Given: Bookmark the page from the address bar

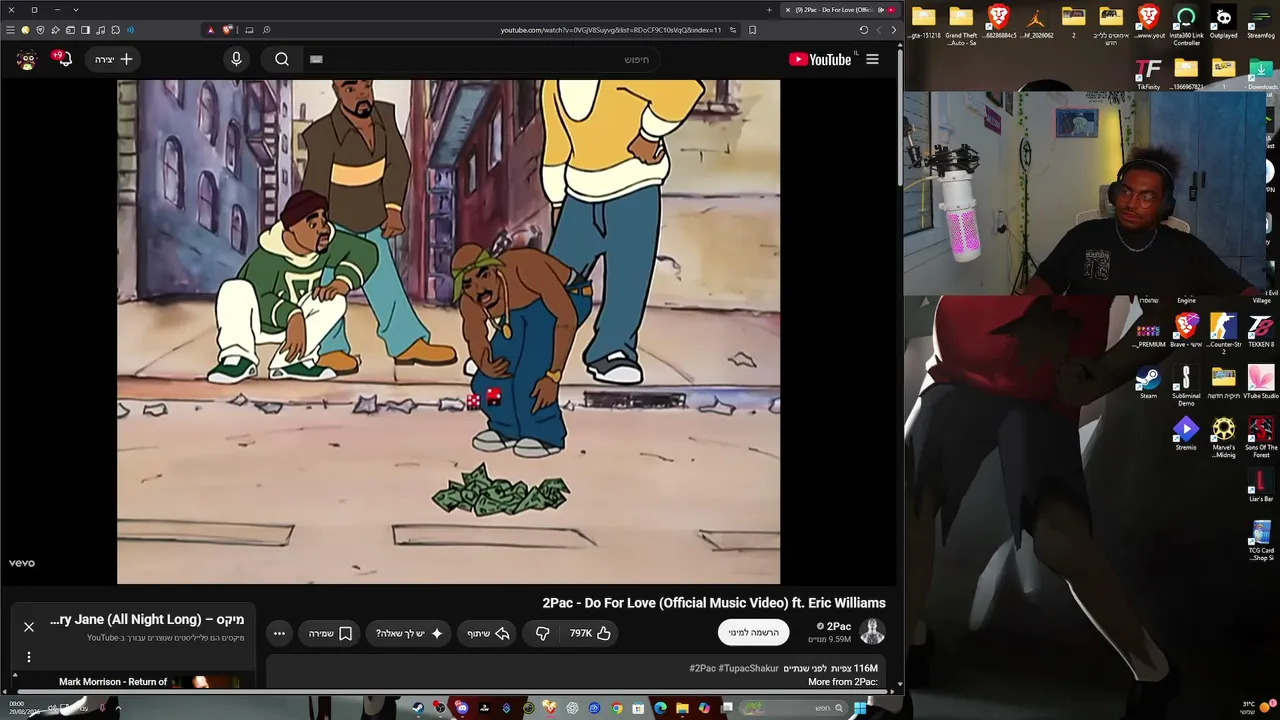Looking at the screenshot, I should pyautogui.click(x=753, y=30).
